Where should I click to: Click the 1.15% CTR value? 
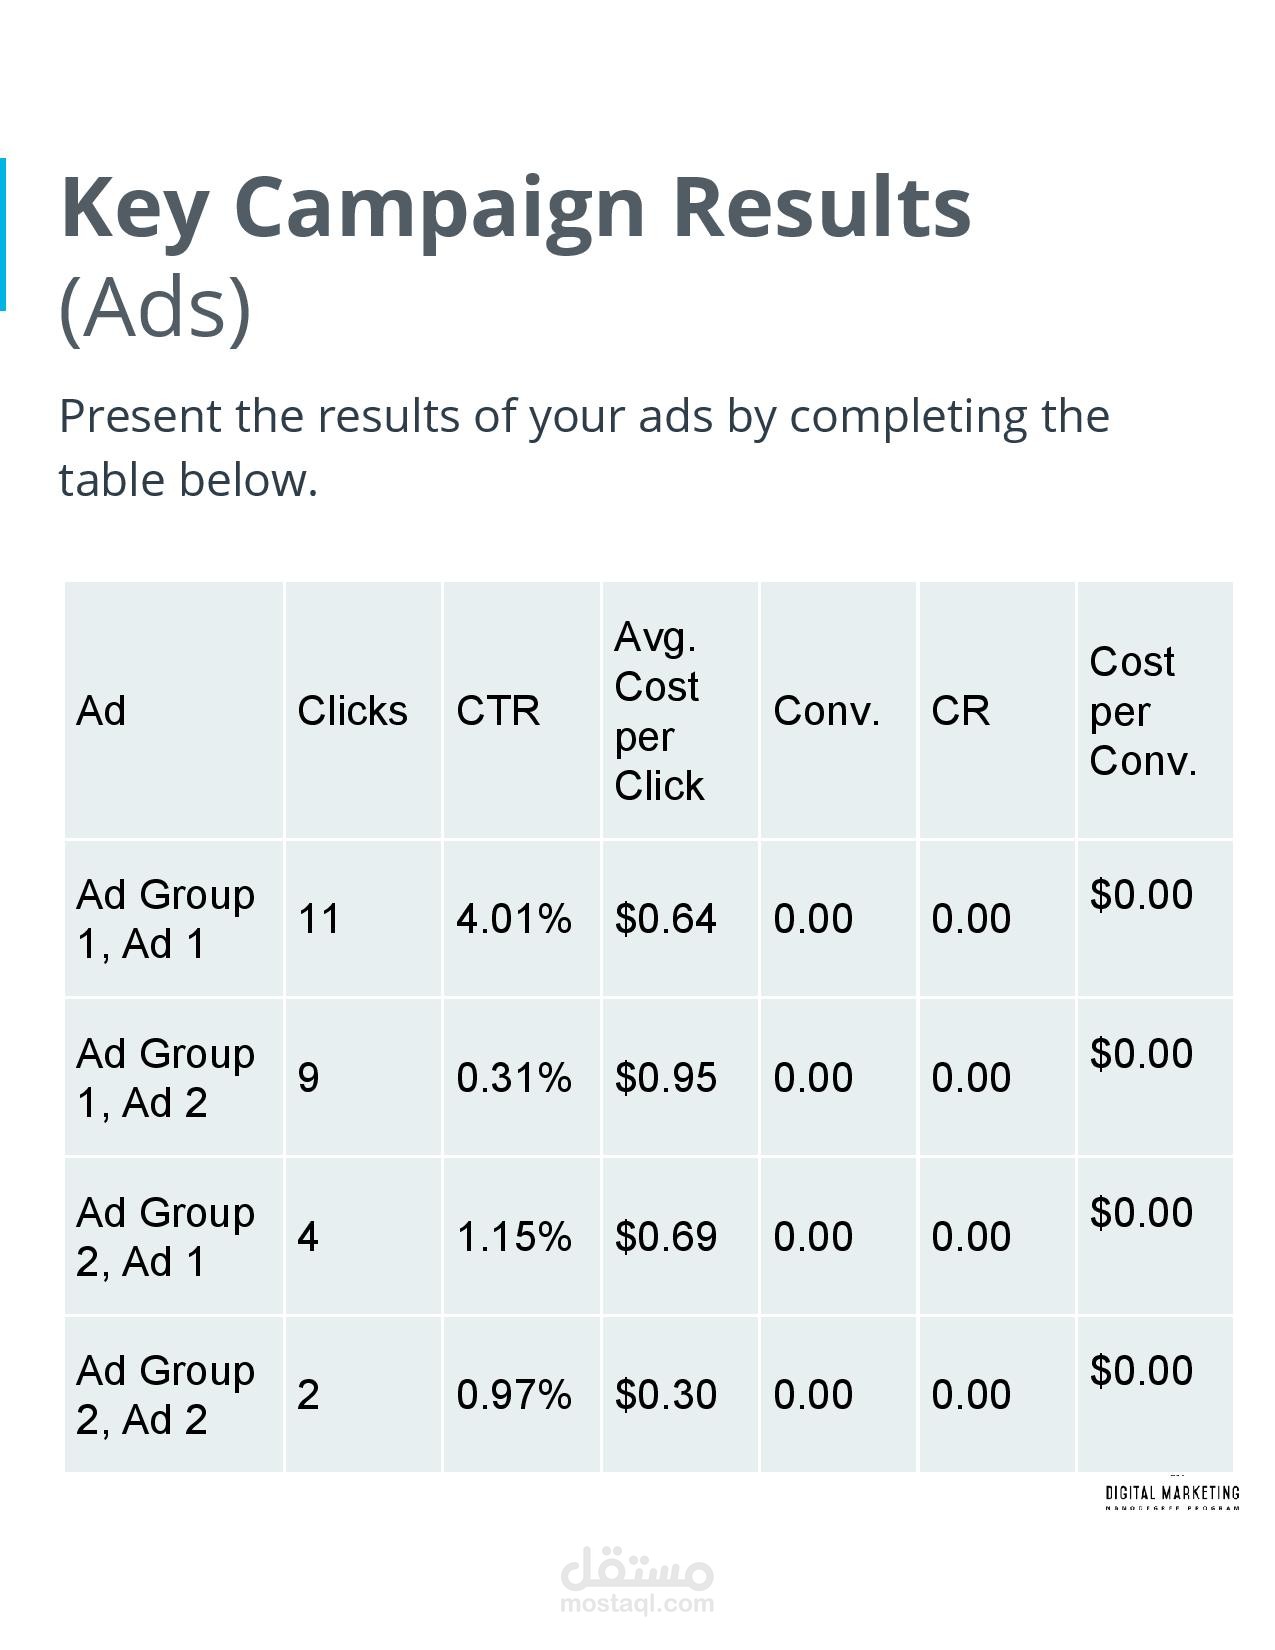pos(514,1237)
